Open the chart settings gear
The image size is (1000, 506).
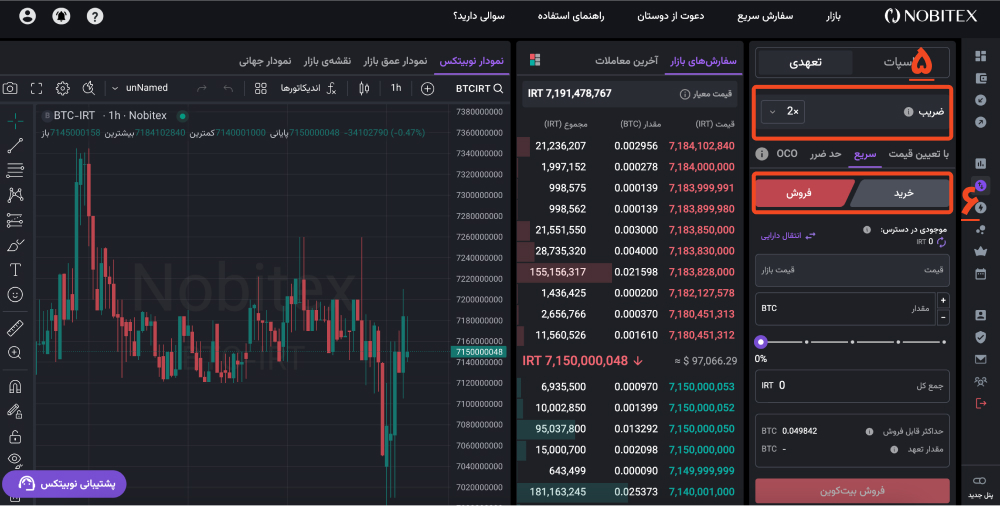tap(63, 88)
